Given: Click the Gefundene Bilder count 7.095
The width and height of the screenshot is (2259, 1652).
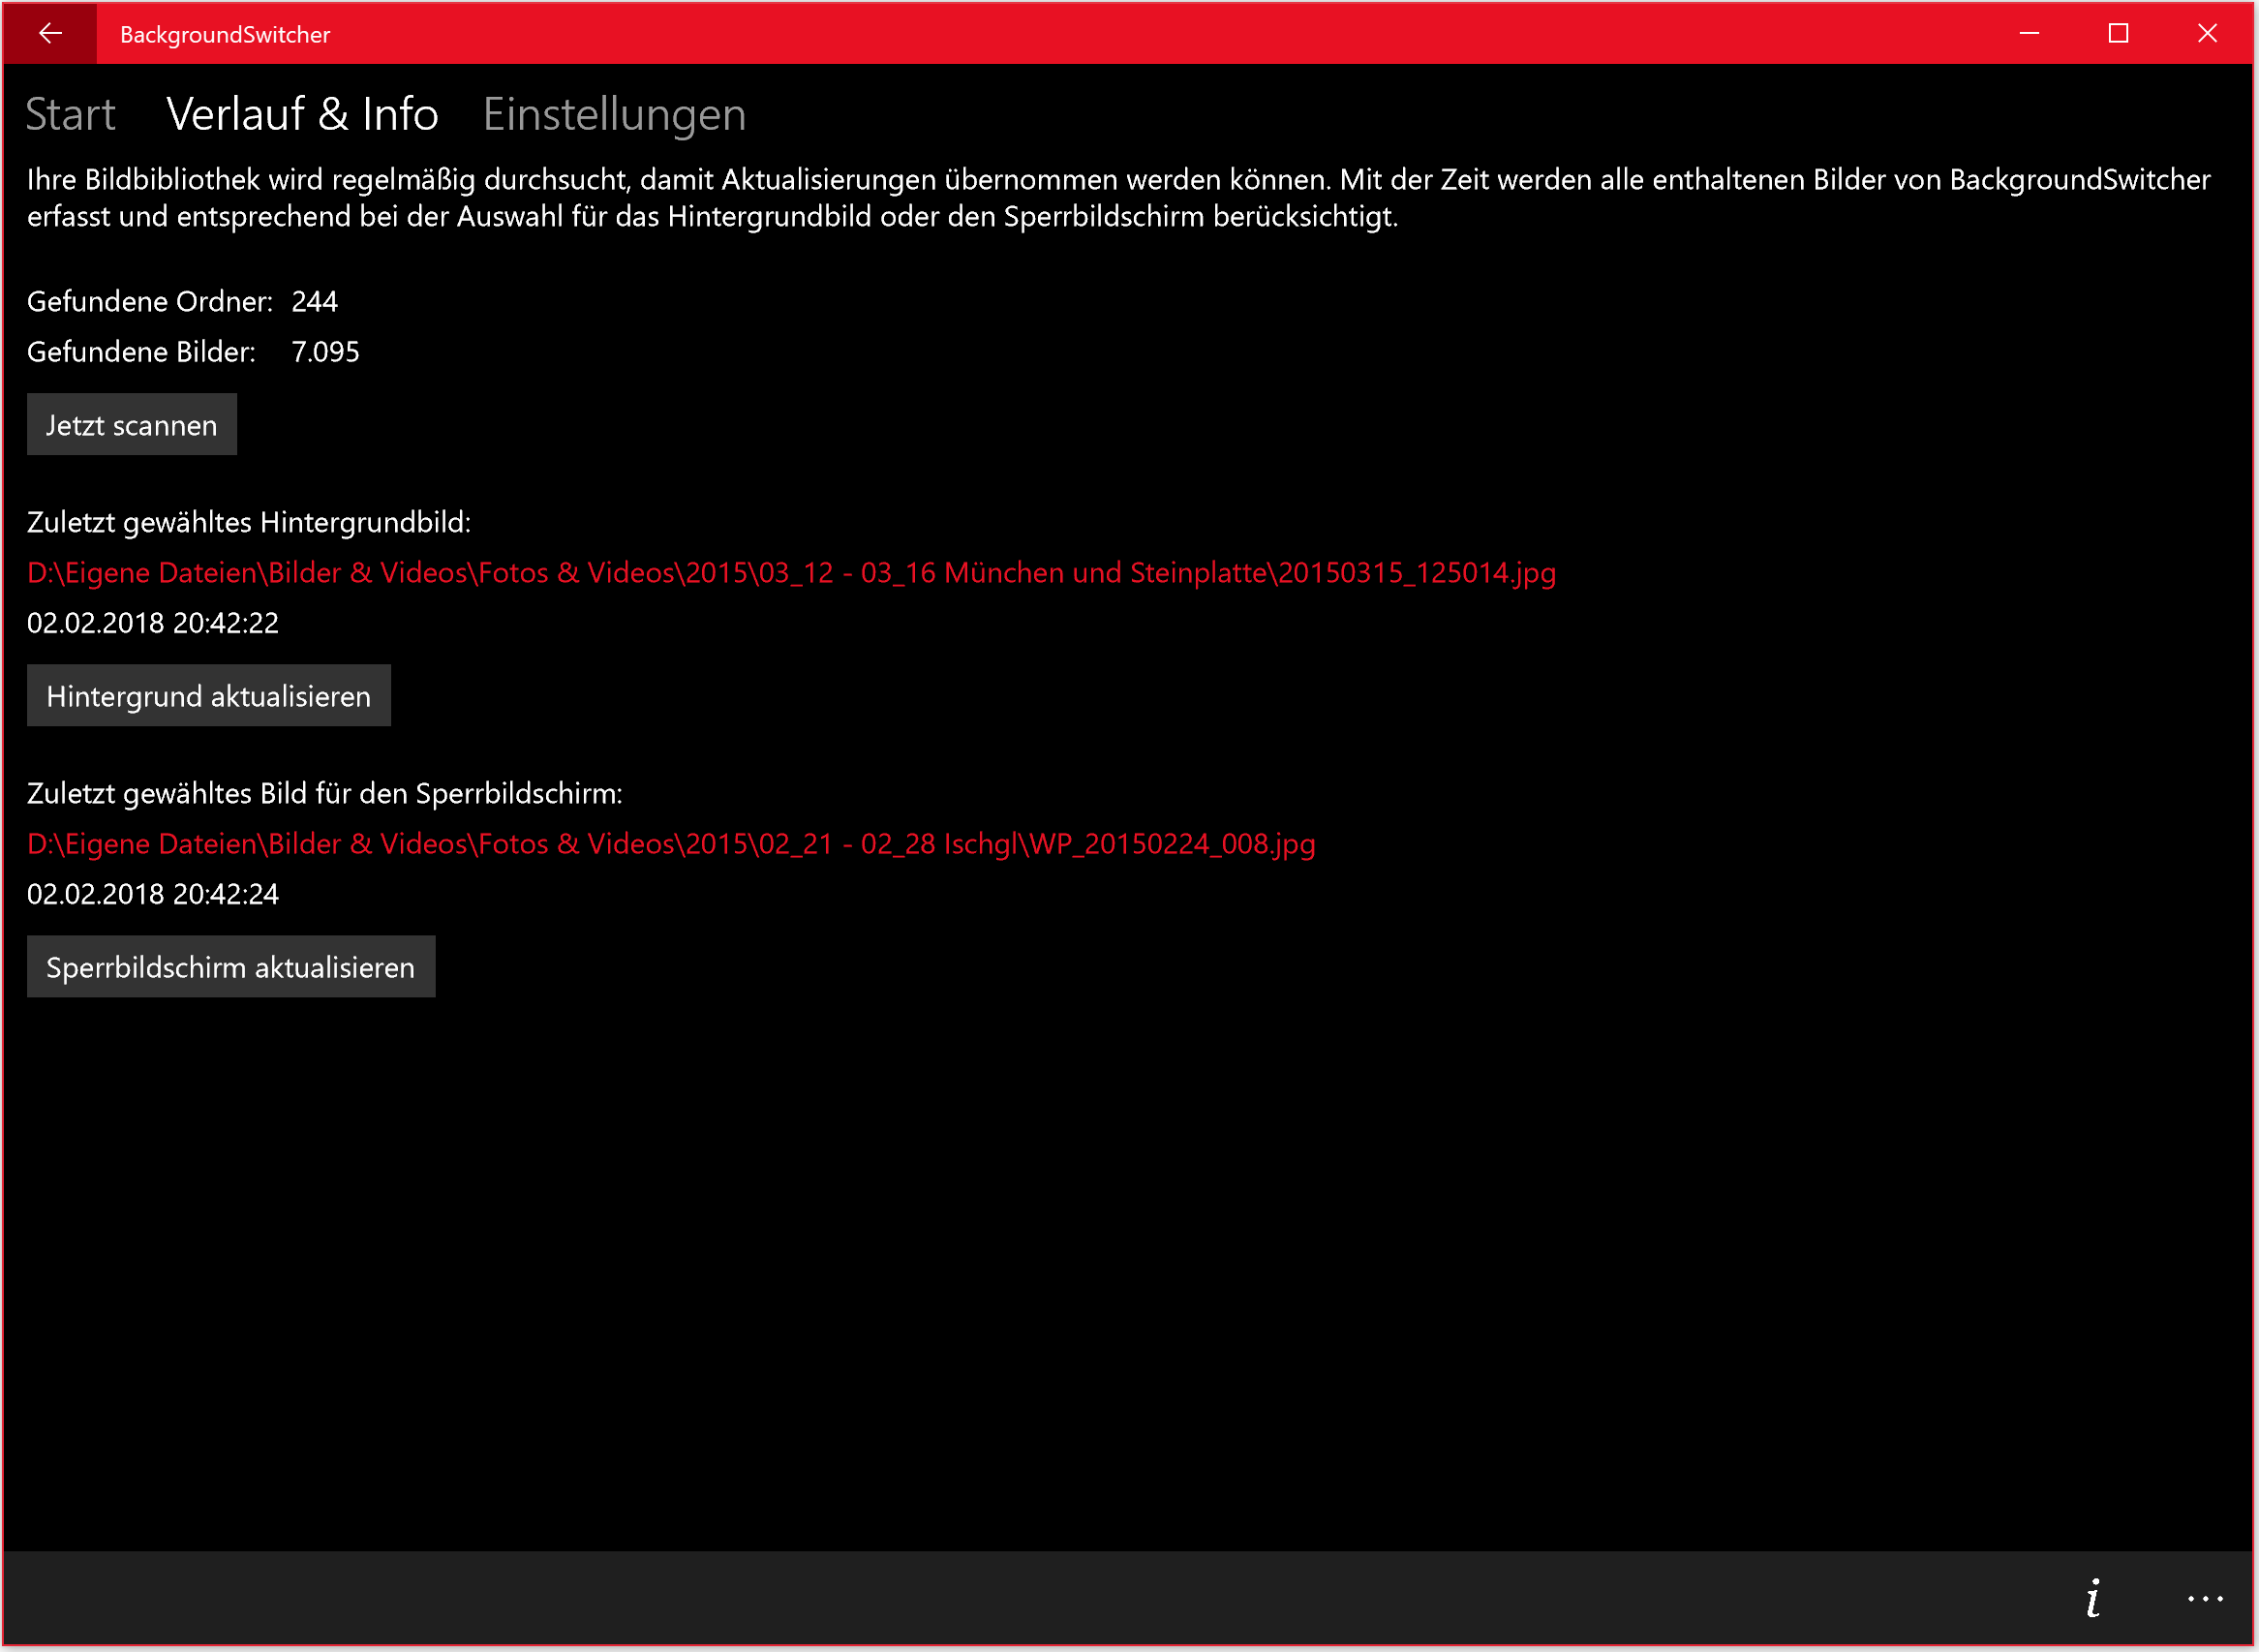Looking at the screenshot, I should (325, 352).
